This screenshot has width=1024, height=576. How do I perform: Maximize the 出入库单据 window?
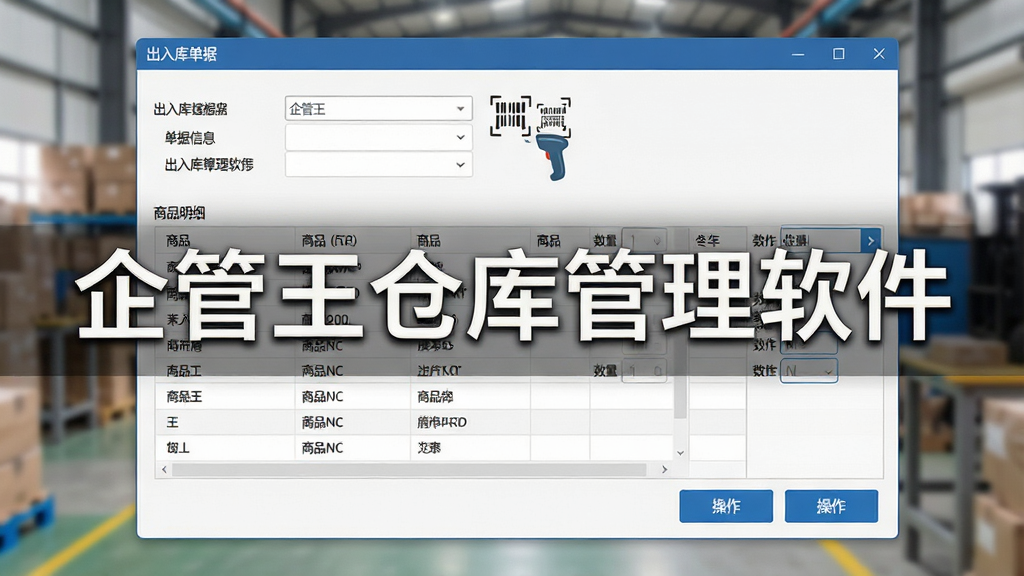pos(839,54)
